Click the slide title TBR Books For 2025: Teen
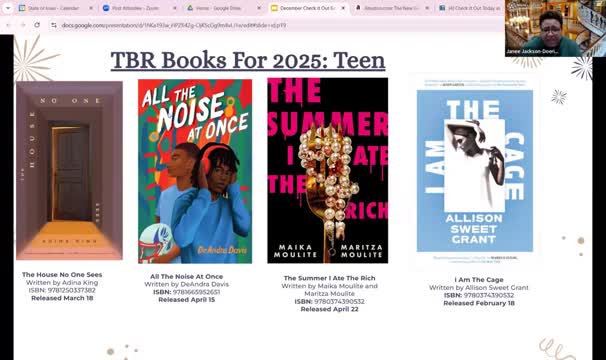 (248, 61)
